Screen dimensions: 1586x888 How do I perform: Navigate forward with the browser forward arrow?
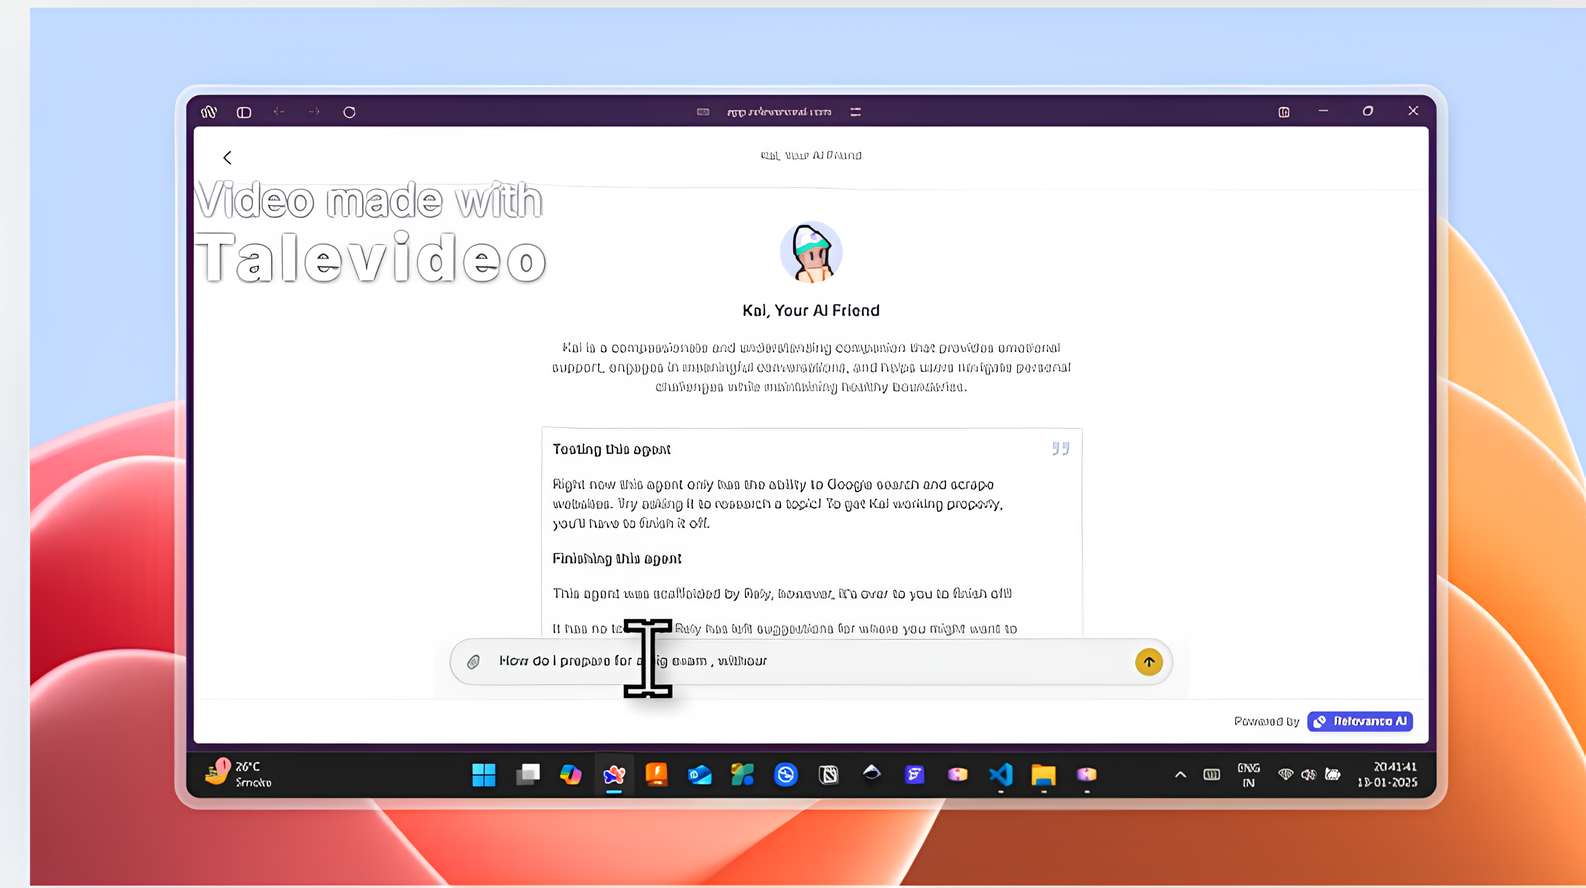point(314,112)
